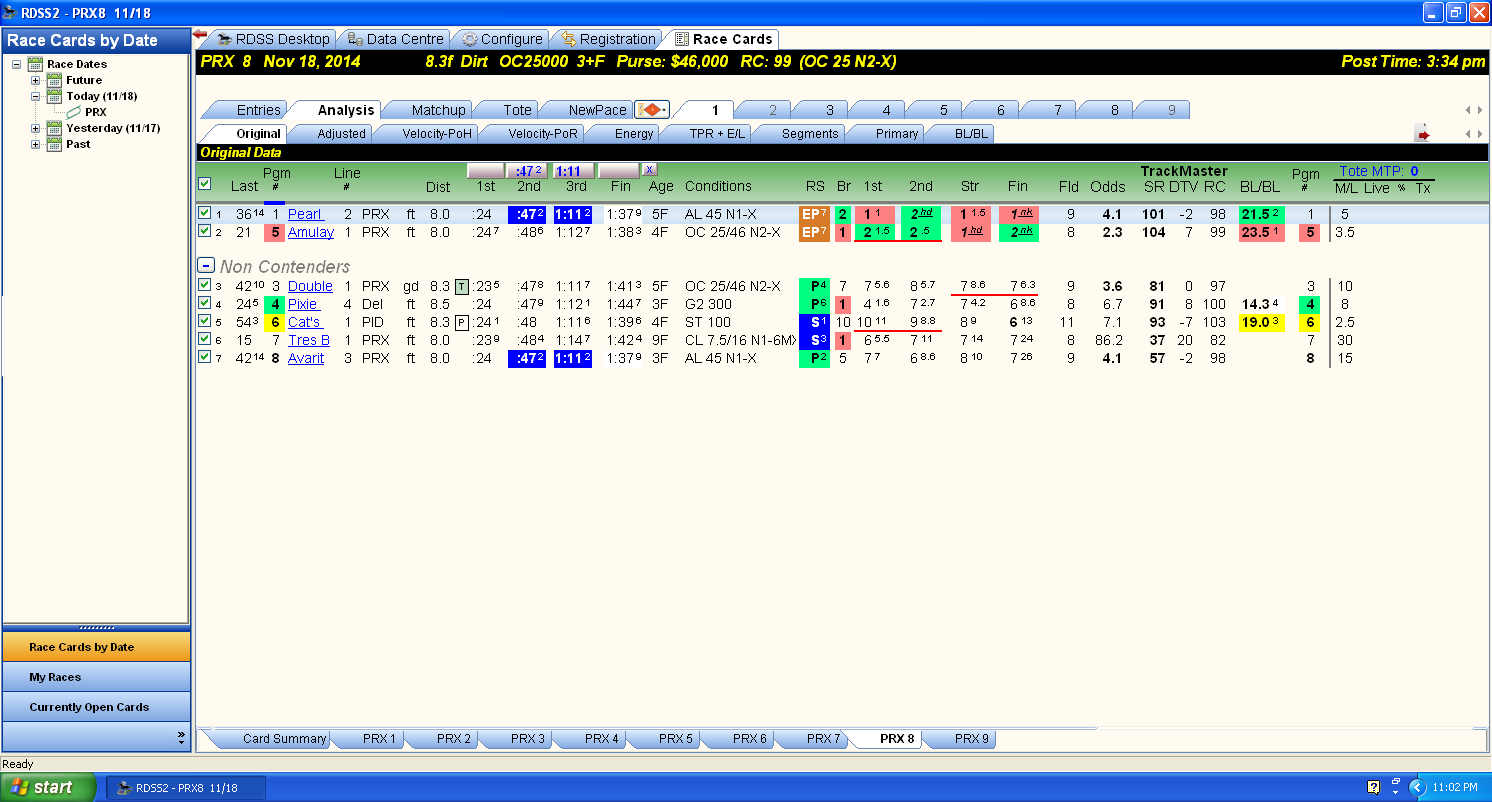Switch to the Configure tab
1492x802 pixels.
(502, 39)
